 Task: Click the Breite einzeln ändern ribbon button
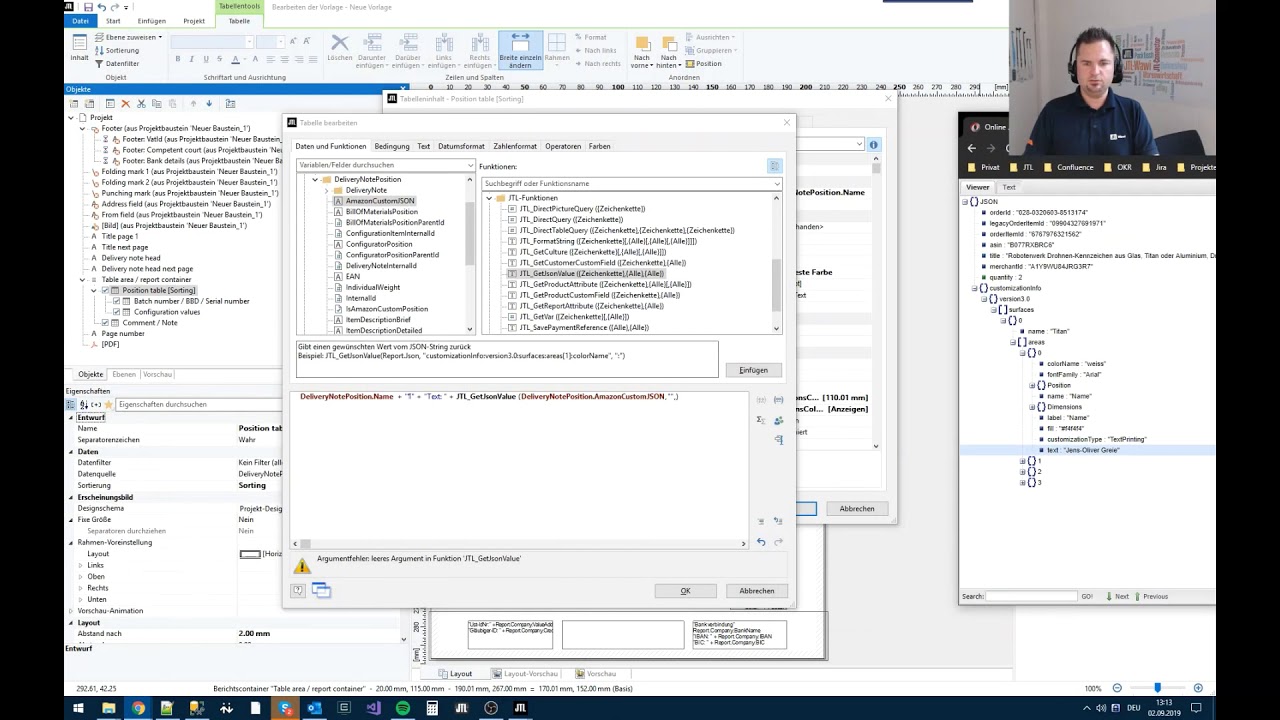pyautogui.click(x=520, y=50)
